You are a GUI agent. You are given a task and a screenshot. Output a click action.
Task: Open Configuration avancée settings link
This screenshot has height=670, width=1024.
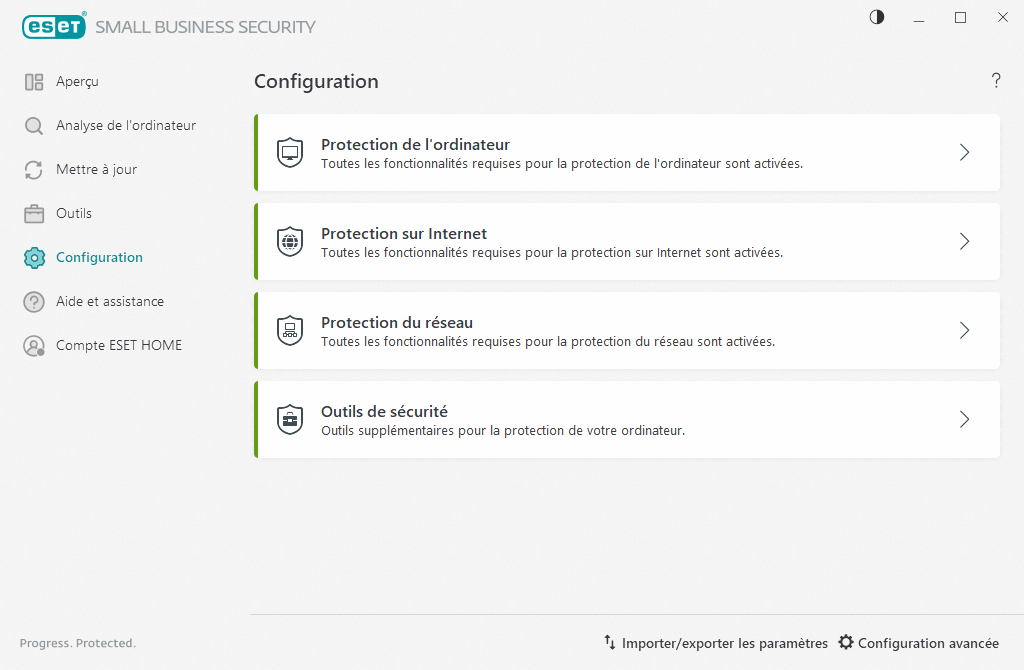click(x=918, y=643)
